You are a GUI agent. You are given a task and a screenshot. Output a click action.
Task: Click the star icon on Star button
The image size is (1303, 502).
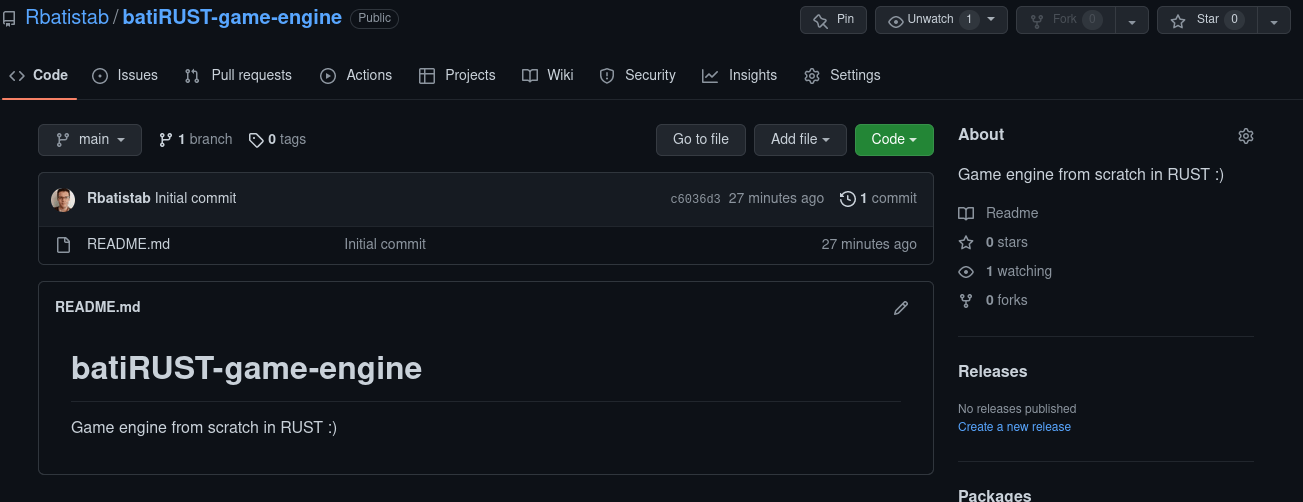[1178, 20]
